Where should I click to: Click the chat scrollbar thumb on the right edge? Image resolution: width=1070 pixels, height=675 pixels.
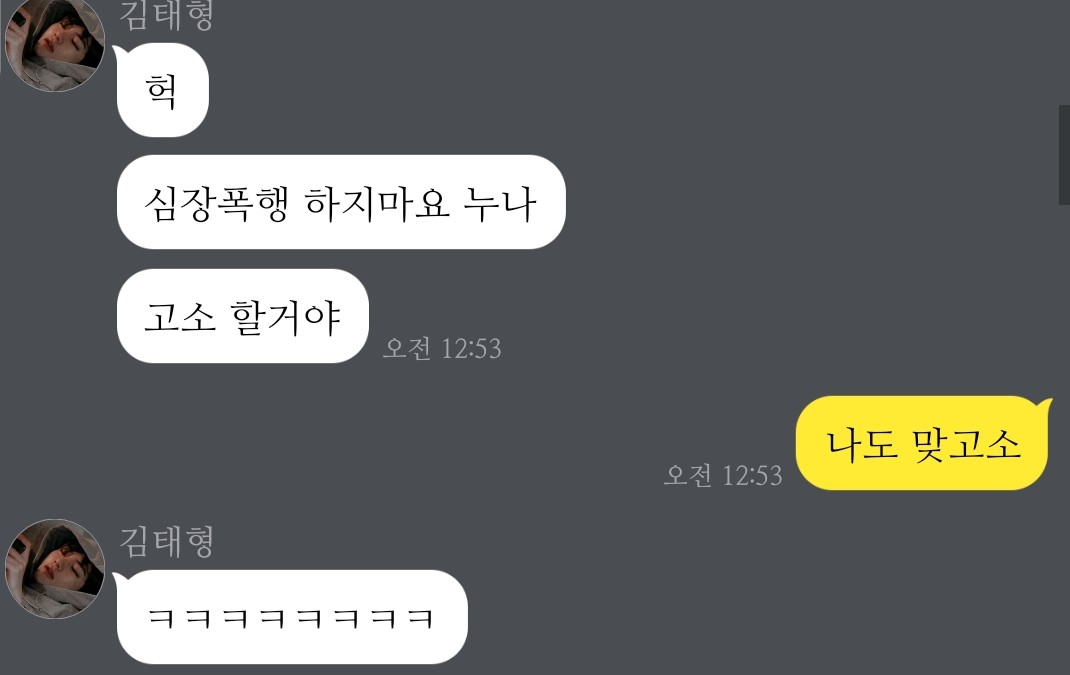click(x=1064, y=155)
